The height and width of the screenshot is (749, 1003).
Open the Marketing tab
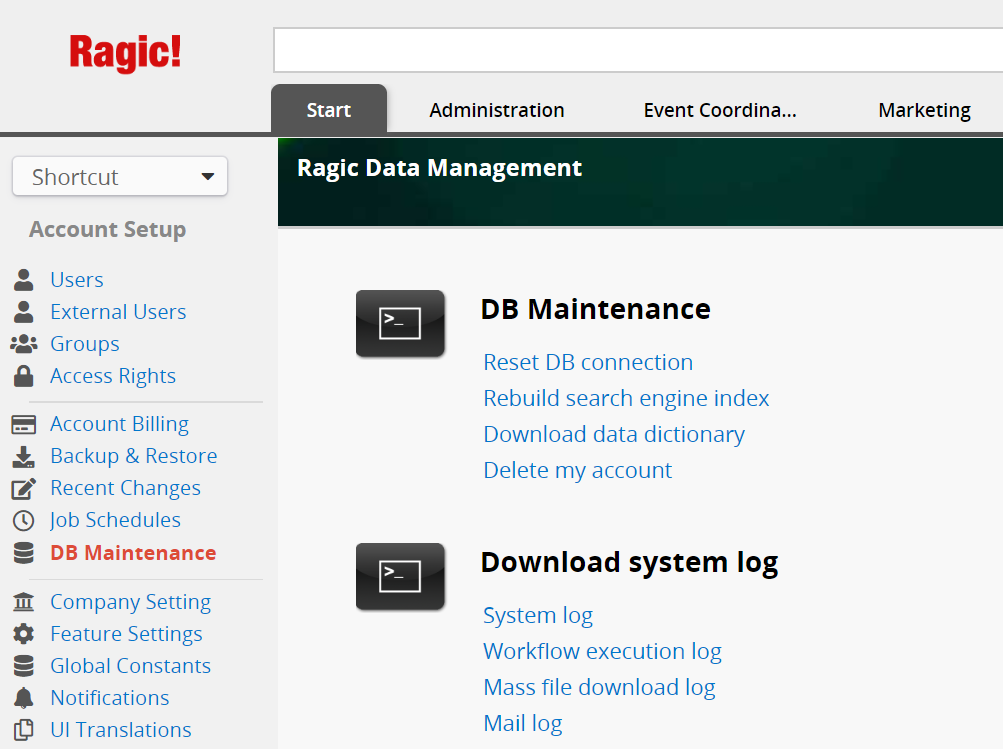pyautogui.click(x=924, y=110)
